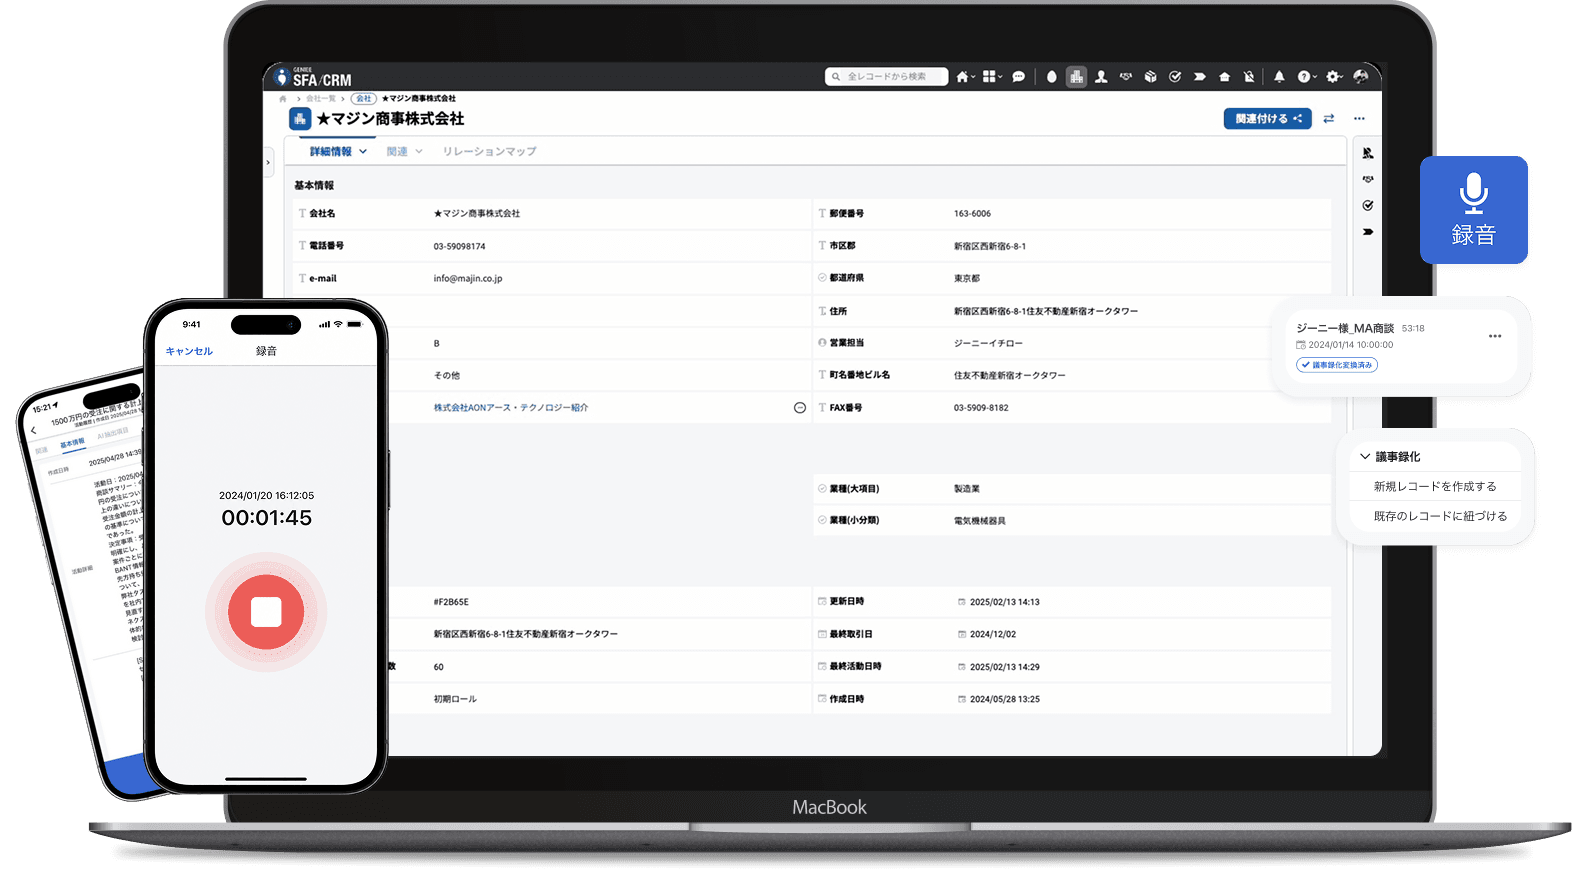The image size is (1573, 870).
Task: Click the ジーニー様_MA商談 recording title
Action: [x=1345, y=328]
